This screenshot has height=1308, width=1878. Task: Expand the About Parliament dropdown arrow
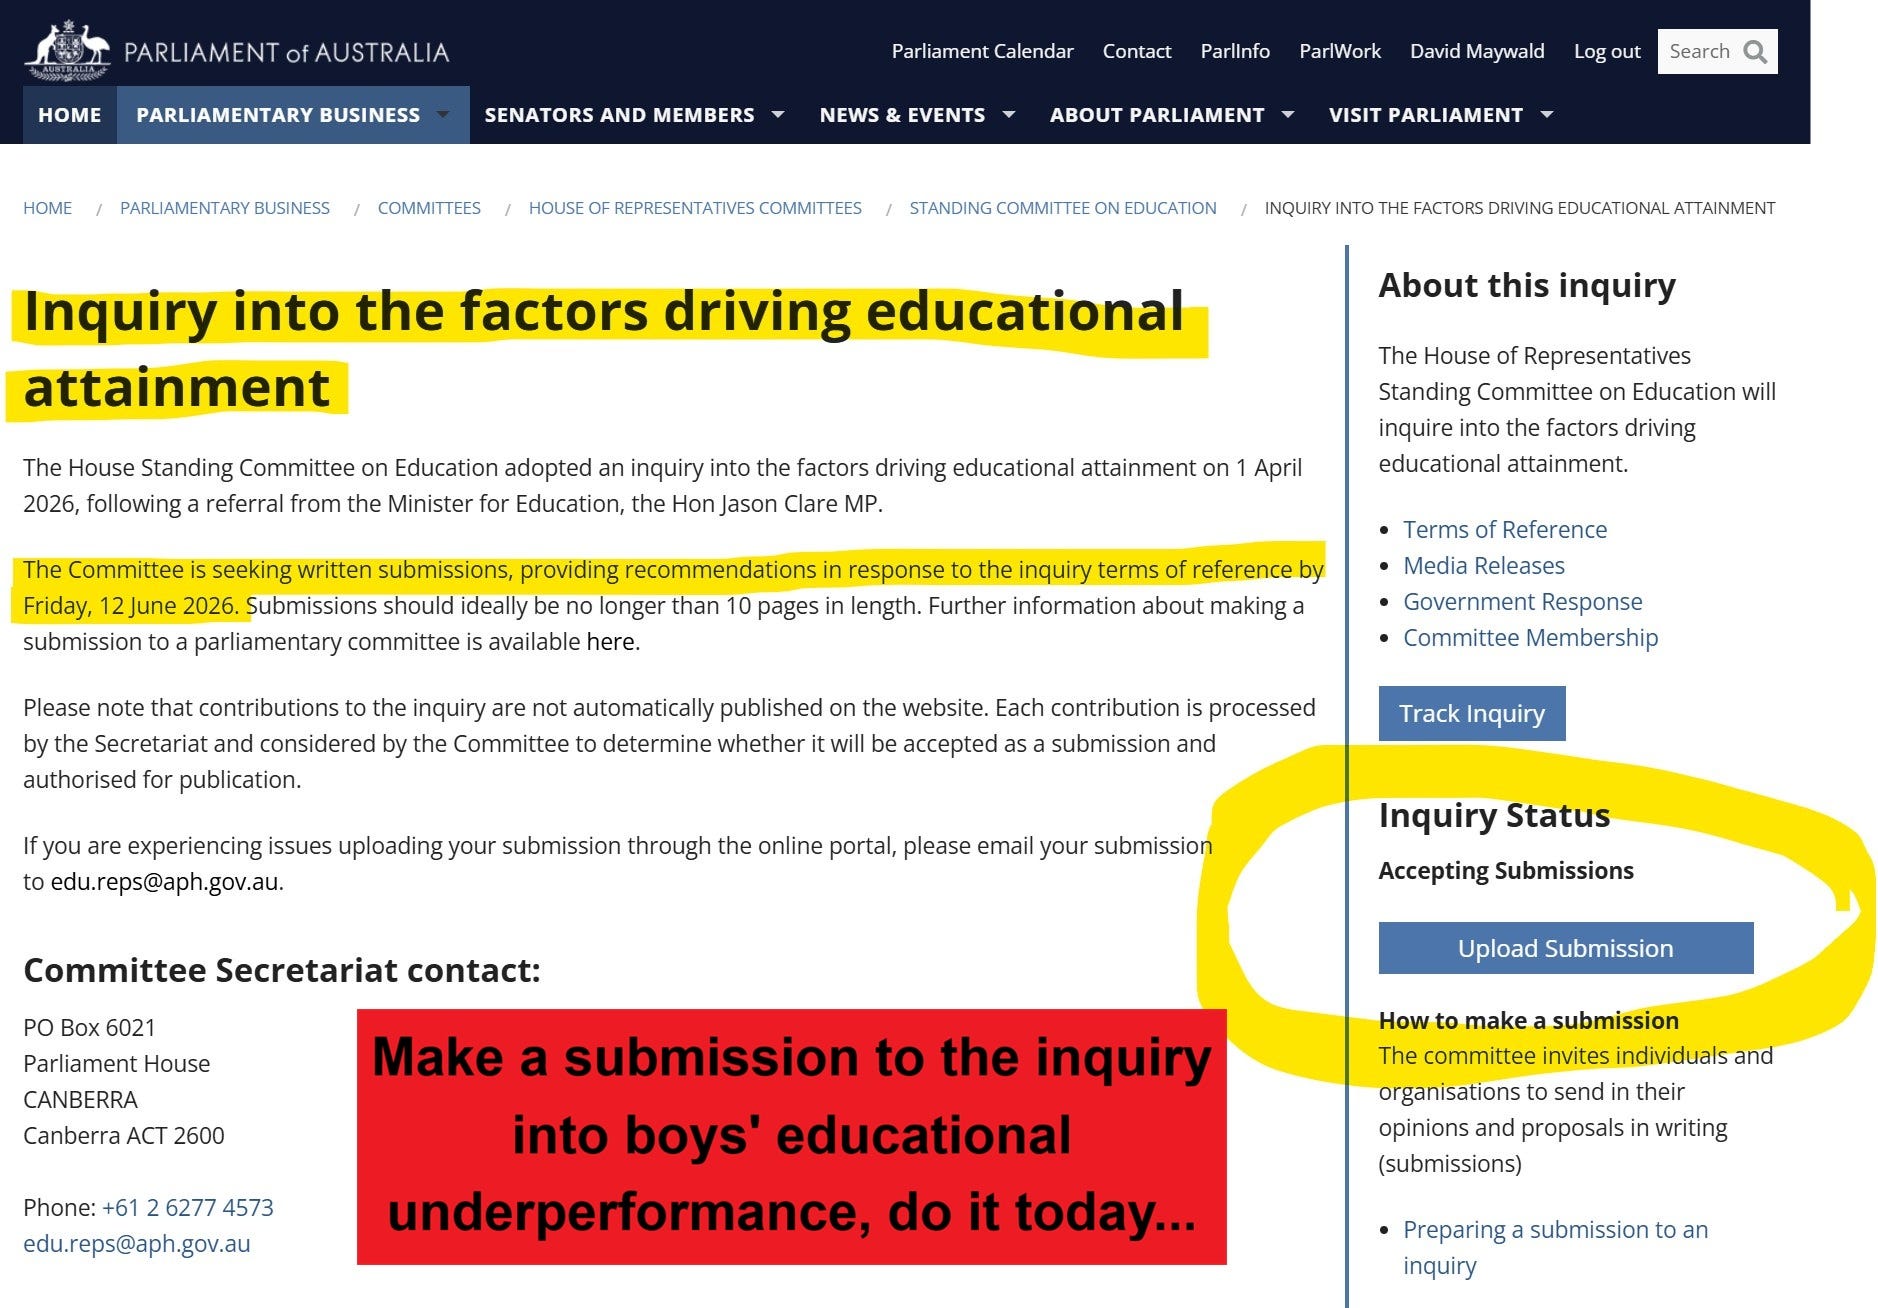(x=1288, y=115)
